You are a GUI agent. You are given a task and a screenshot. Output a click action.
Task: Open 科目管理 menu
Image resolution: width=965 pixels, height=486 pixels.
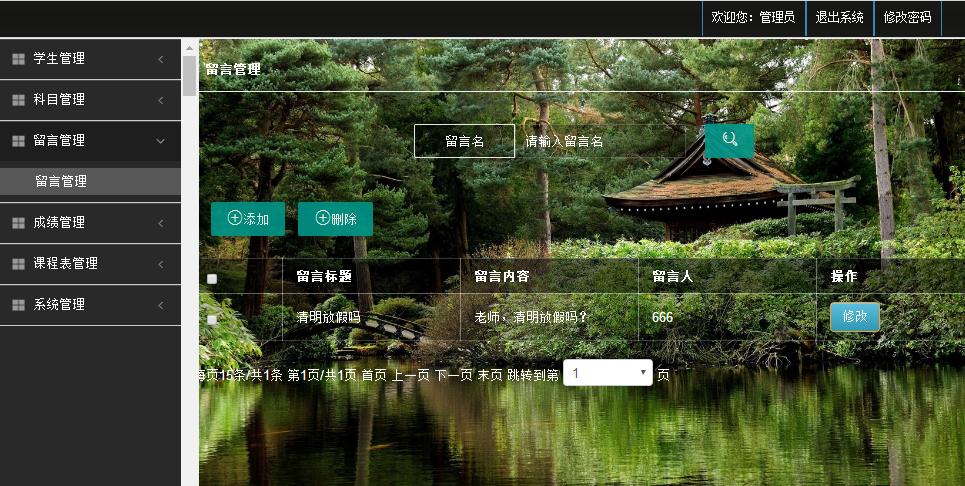(90, 100)
